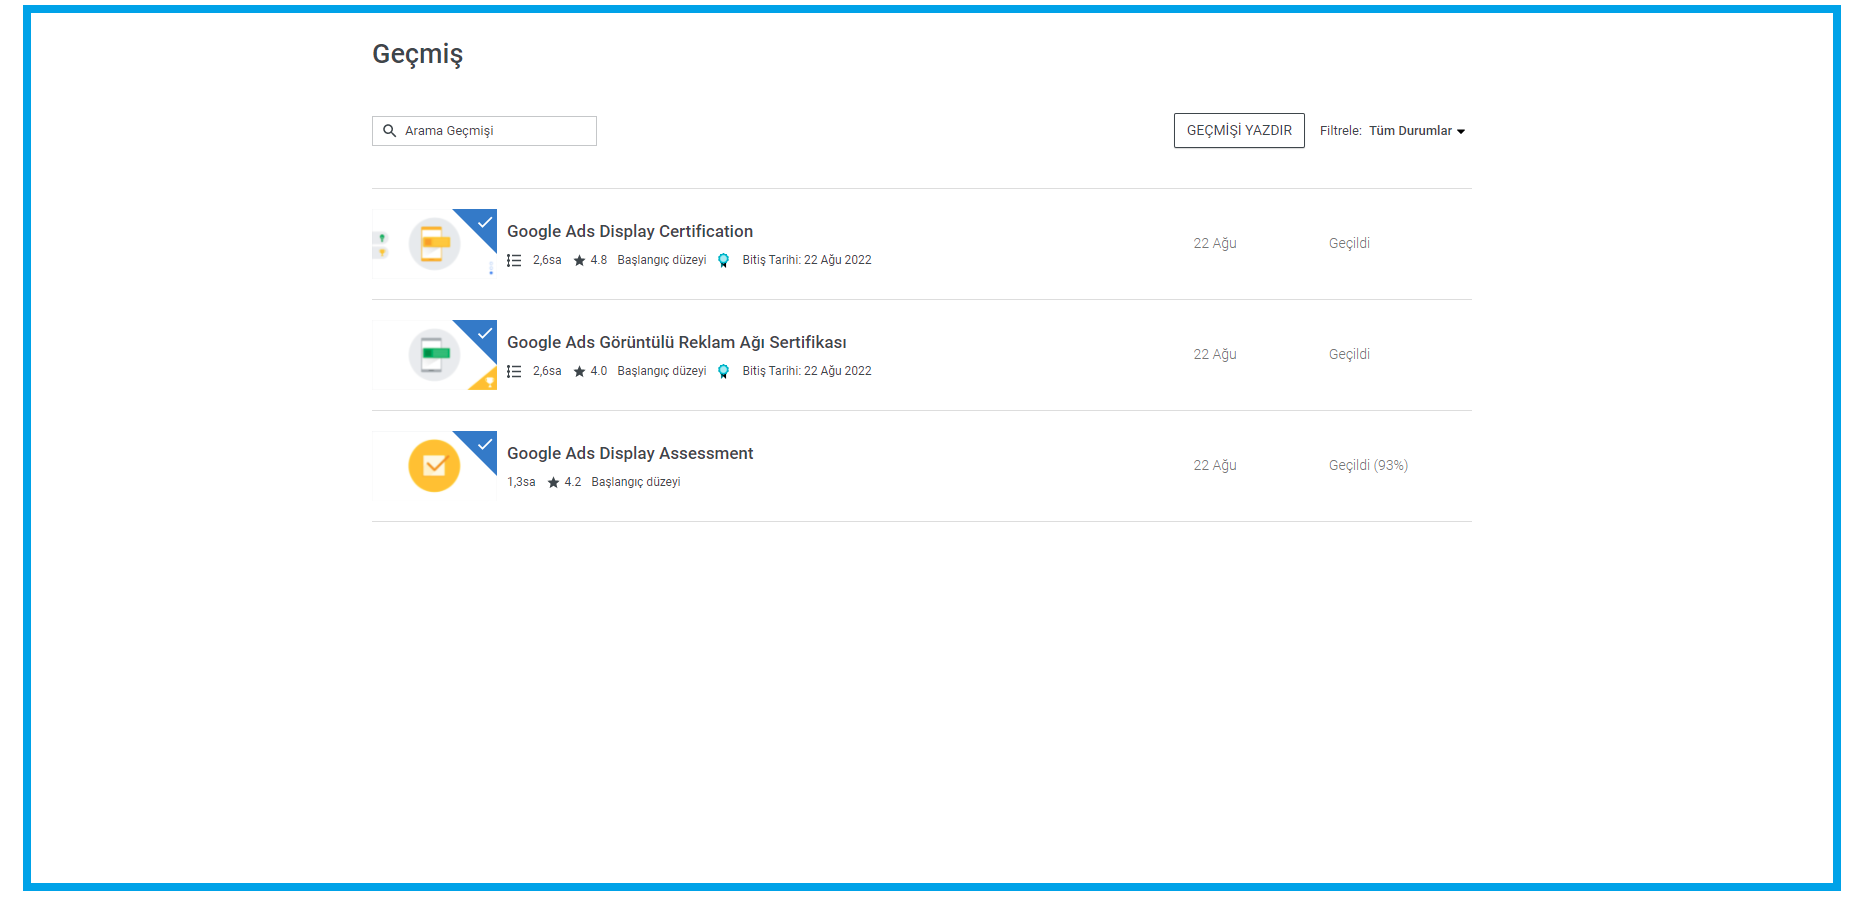This screenshot has width=1860, height=900.
Task: Click the search magnifier icon
Action: tap(390, 131)
